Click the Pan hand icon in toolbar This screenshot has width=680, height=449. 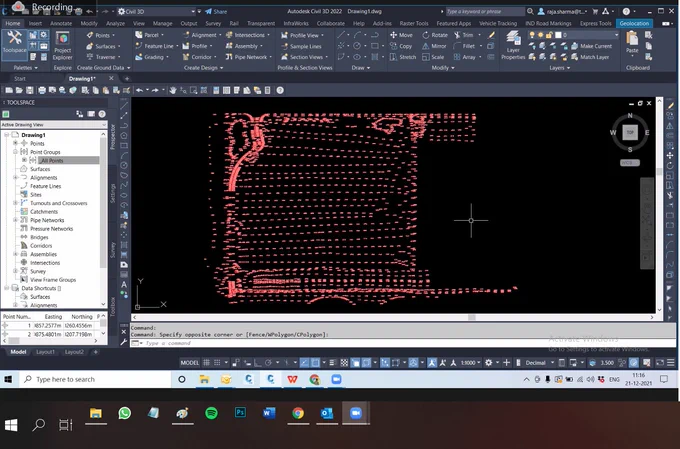[x=173, y=90]
